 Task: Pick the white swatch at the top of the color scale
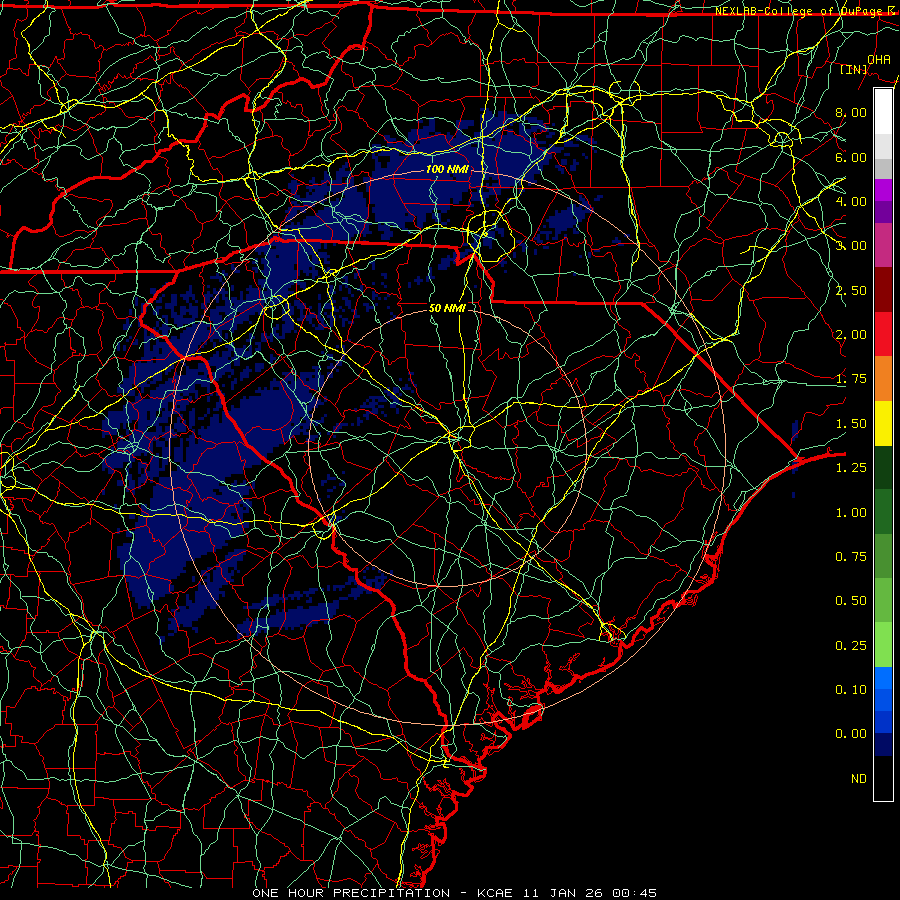(883, 112)
